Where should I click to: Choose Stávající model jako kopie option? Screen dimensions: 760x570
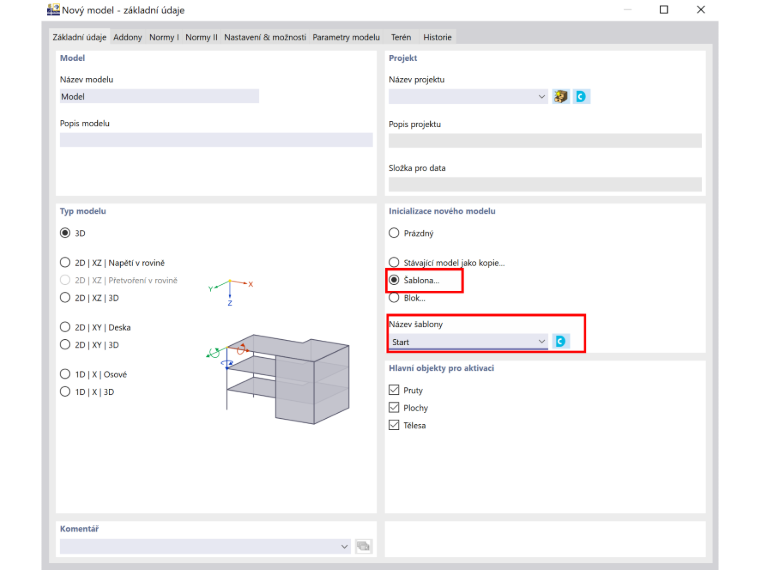point(394,263)
